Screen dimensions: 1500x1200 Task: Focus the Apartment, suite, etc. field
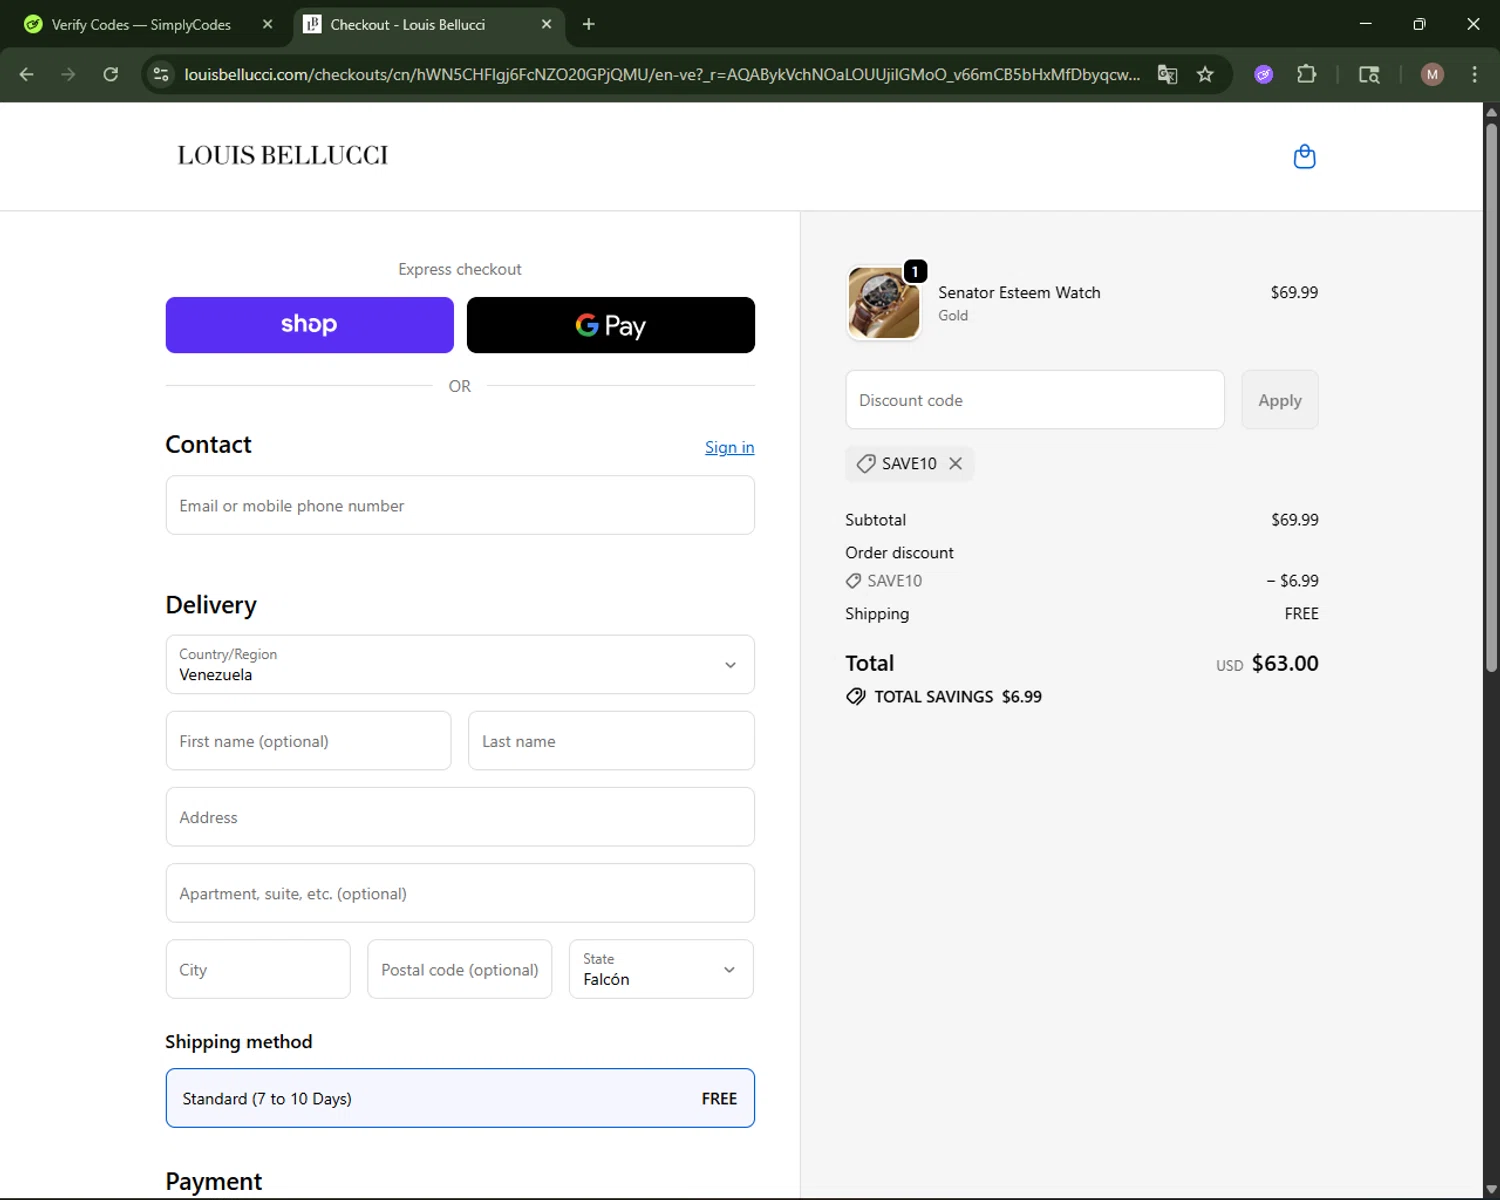(460, 893)
